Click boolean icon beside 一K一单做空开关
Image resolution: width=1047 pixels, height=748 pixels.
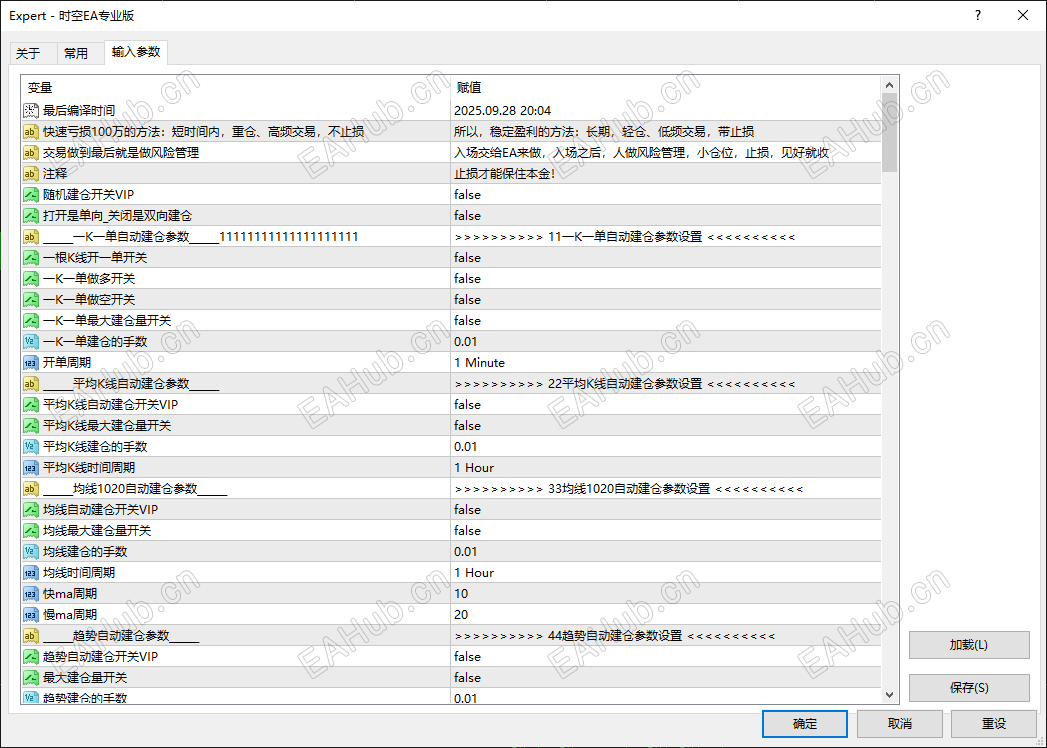point(31,300)
